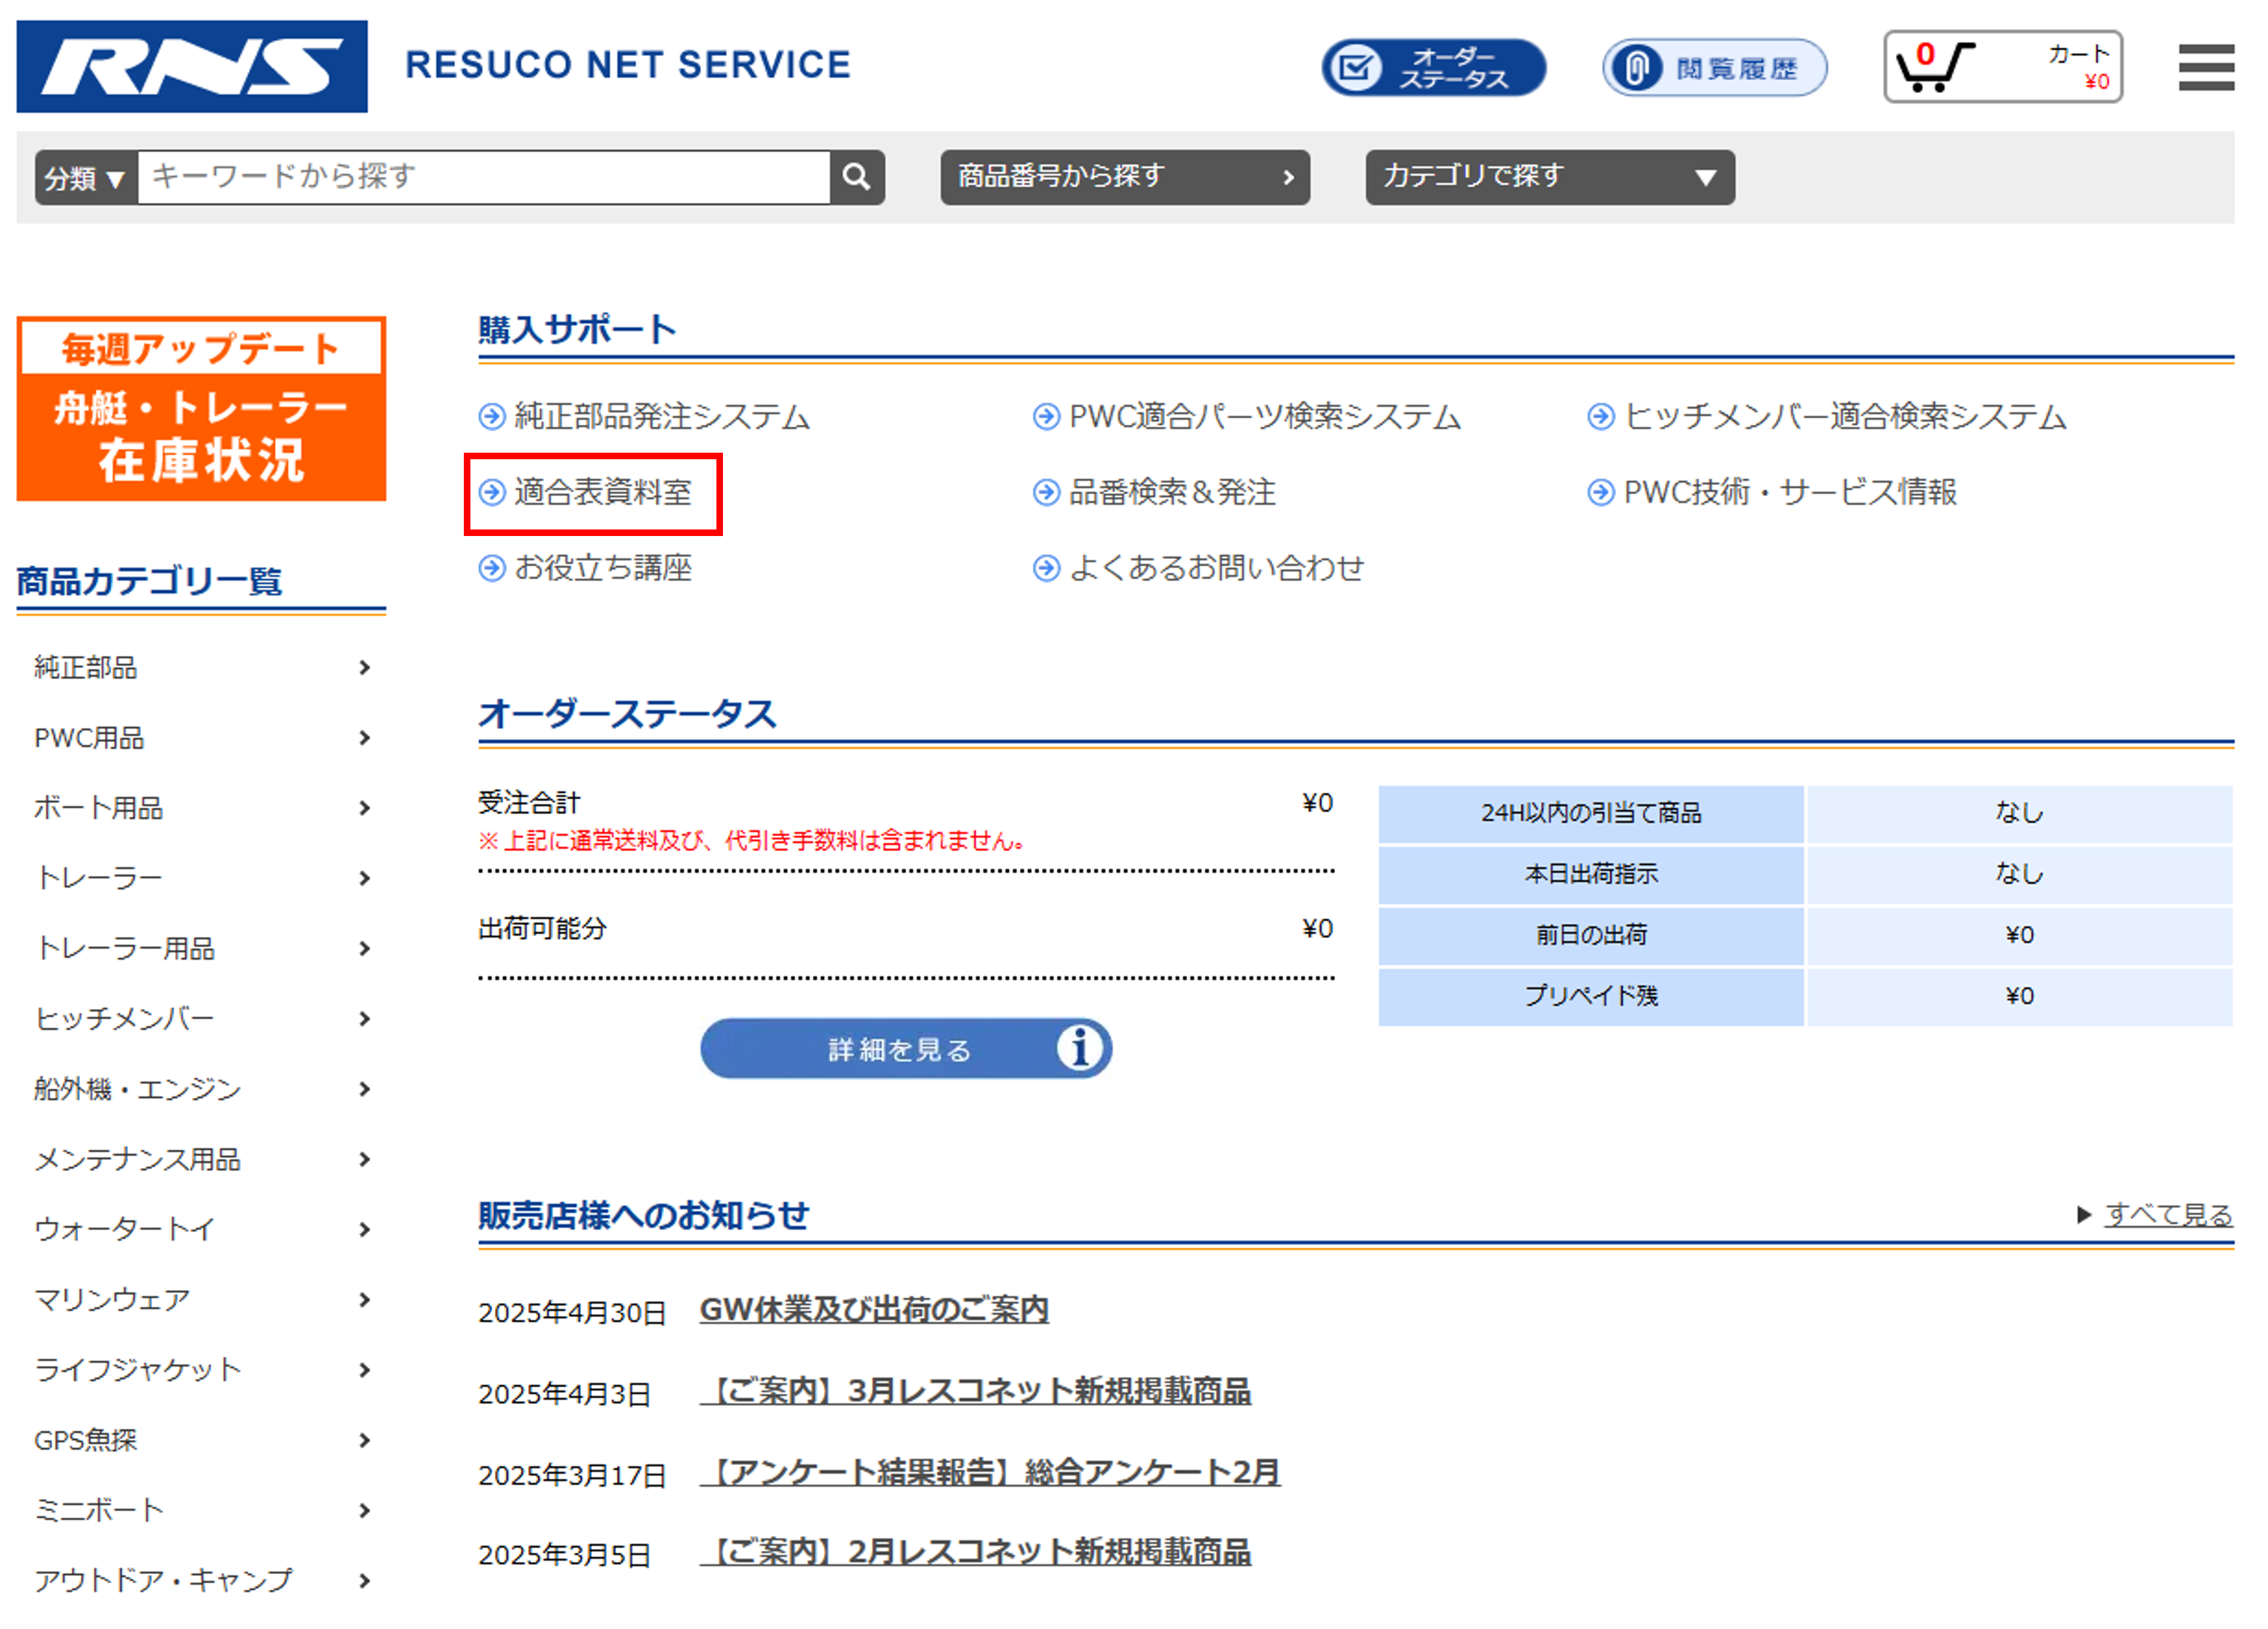The height and width of the screenshot is (1629, 2268).
Task: Click the keyword search input field
Action: pyautogui.click(x=483, y=177)
